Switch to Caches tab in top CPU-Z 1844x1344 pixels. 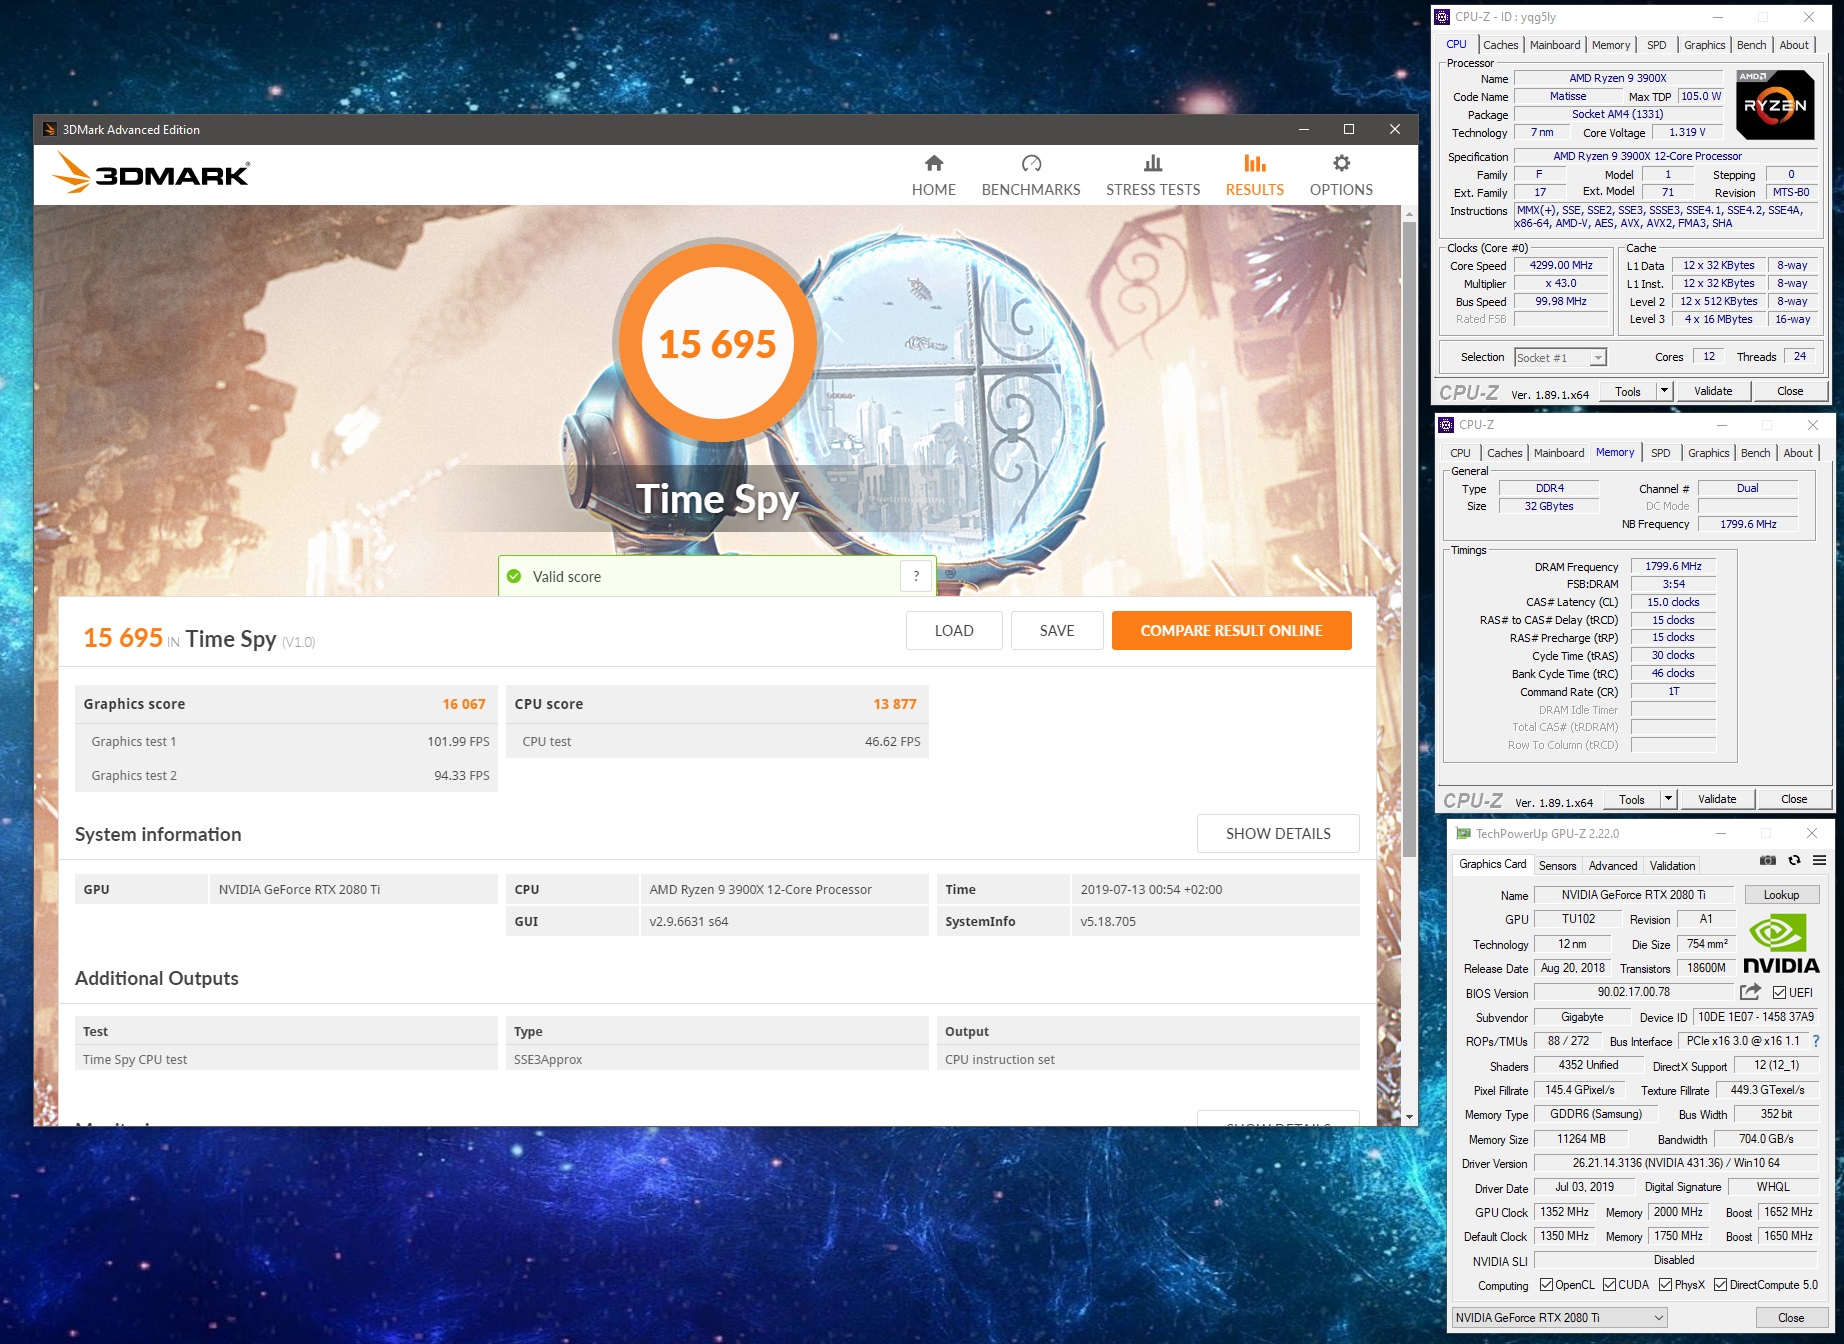point(1500,45)
